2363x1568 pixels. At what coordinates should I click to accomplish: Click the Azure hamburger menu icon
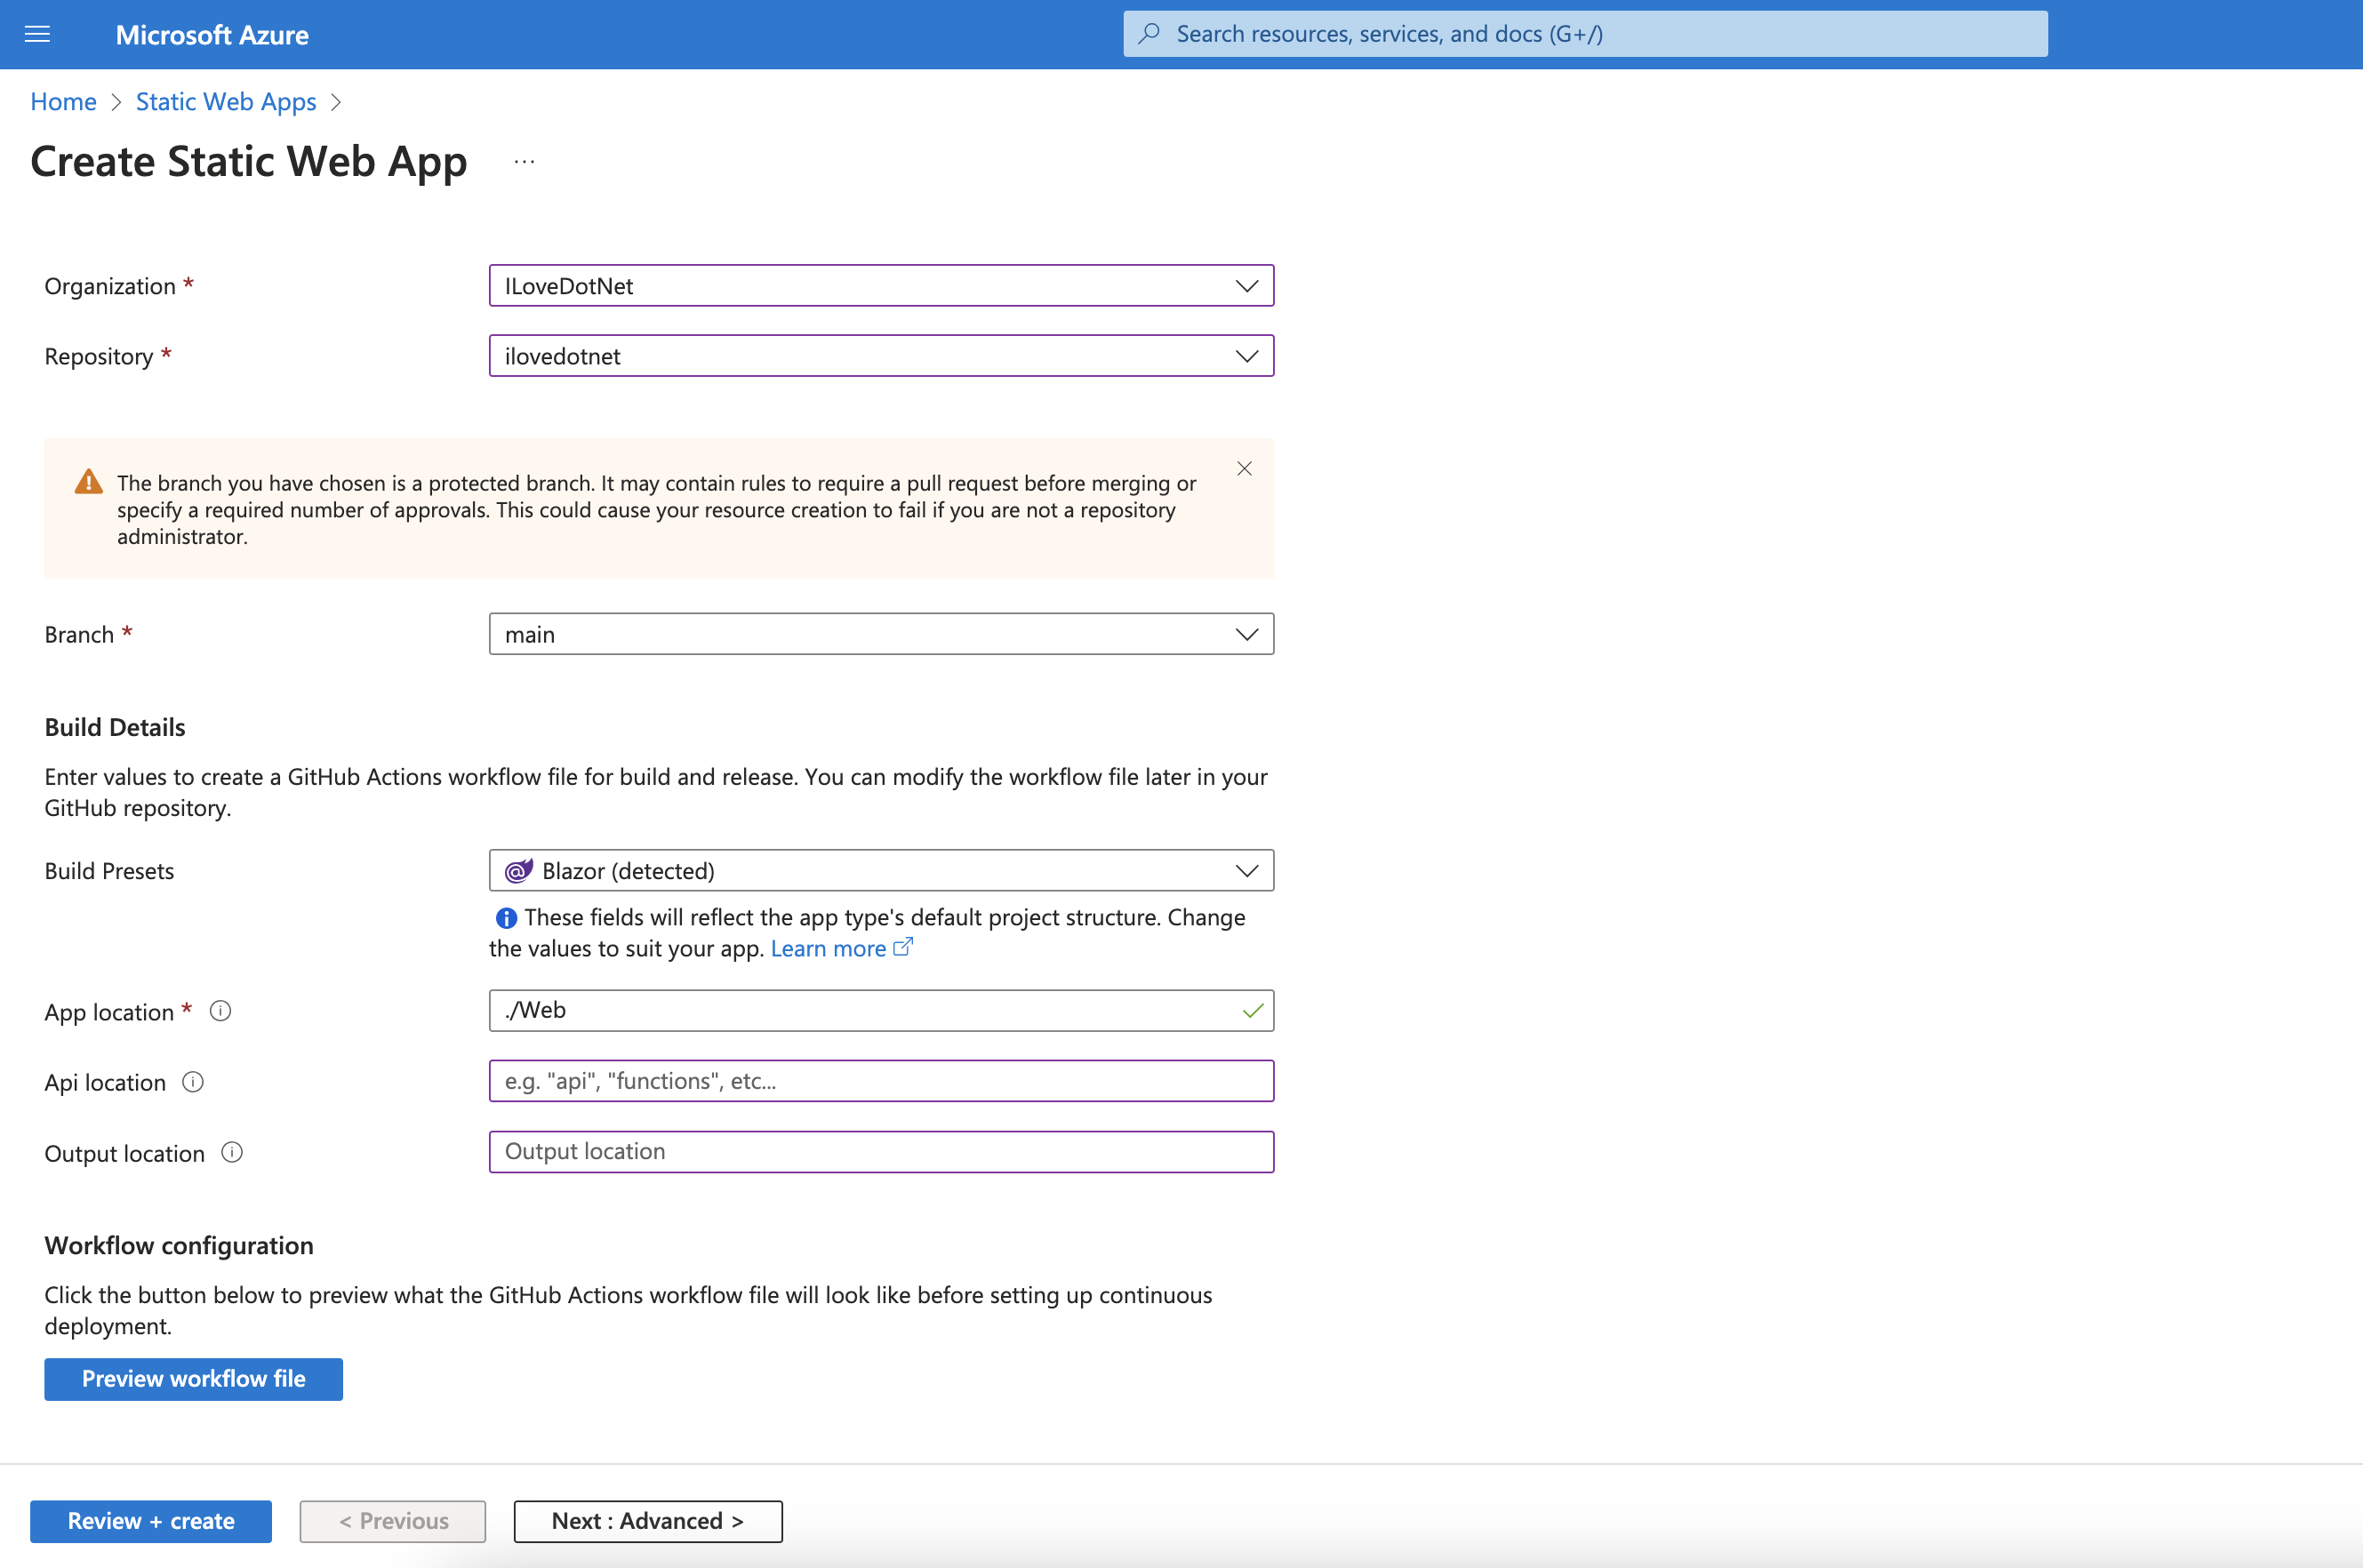click(x=36, y=33)
